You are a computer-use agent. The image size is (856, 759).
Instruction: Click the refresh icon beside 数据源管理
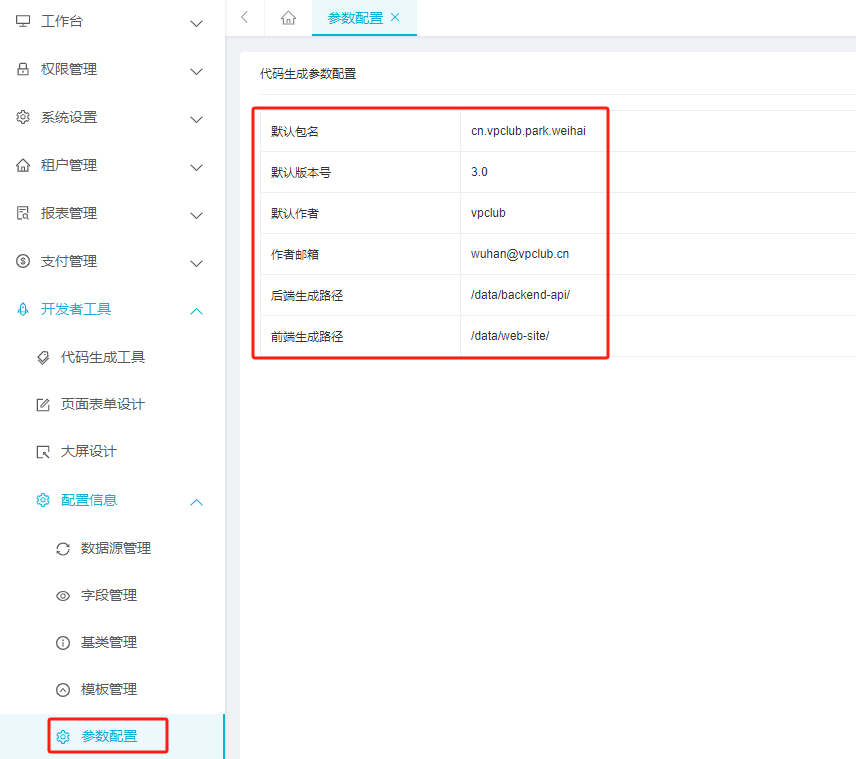(x=63, y=549)
